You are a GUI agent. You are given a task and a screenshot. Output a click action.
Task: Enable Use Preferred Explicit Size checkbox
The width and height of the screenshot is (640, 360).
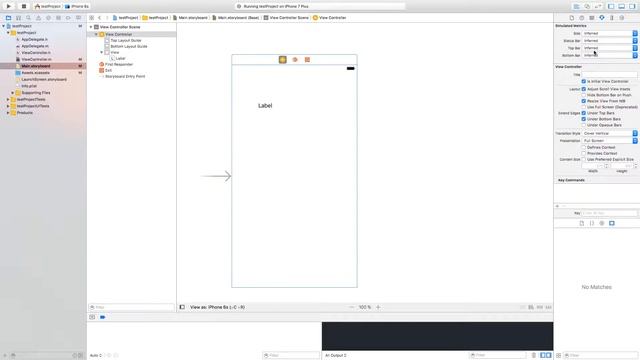584,160
